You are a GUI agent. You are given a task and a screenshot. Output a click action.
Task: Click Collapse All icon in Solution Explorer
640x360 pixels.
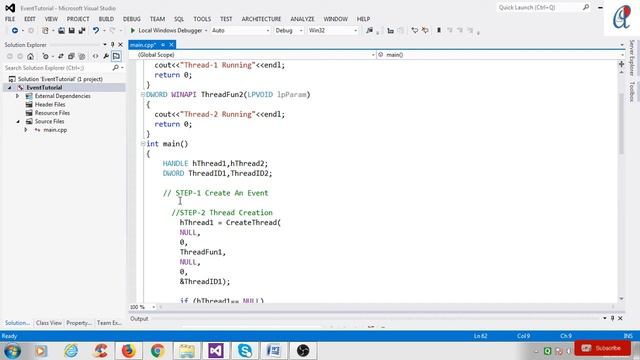coord(71,56)
